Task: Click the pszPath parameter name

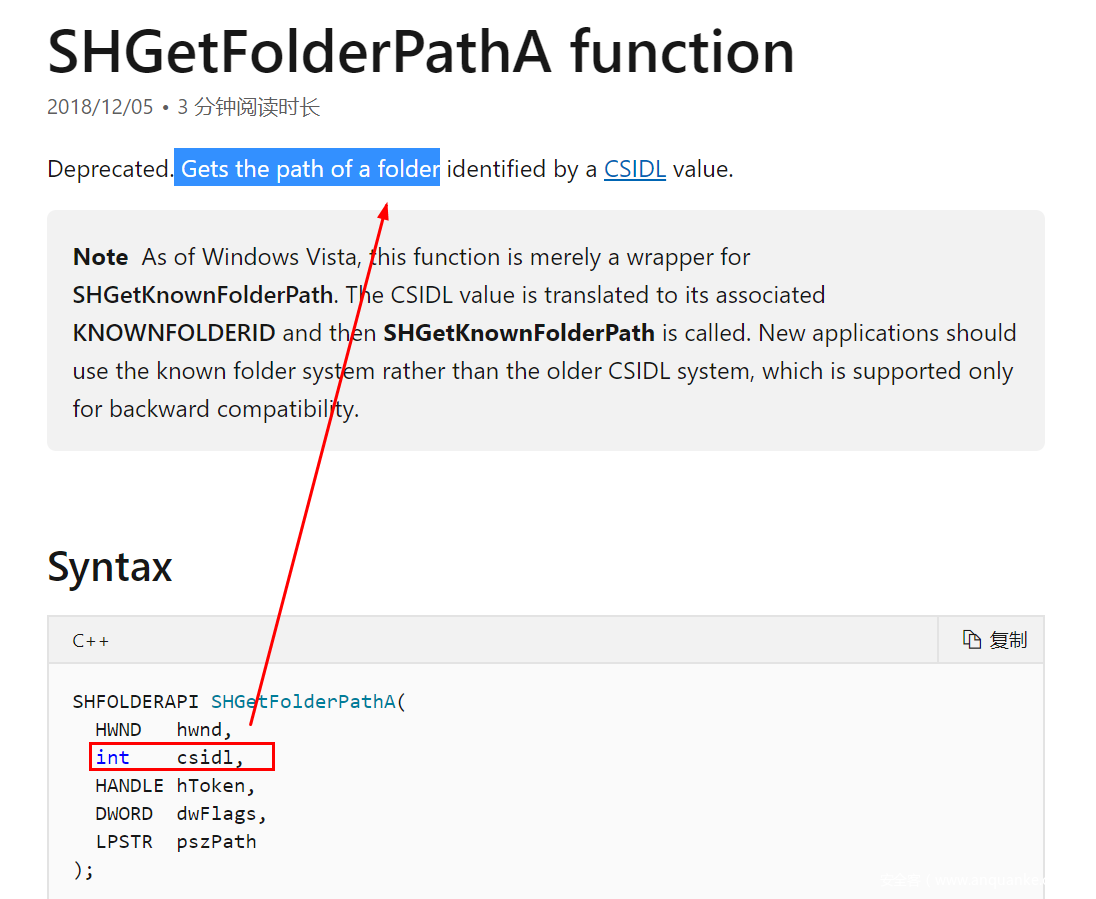Action: (x=217, y=842)
